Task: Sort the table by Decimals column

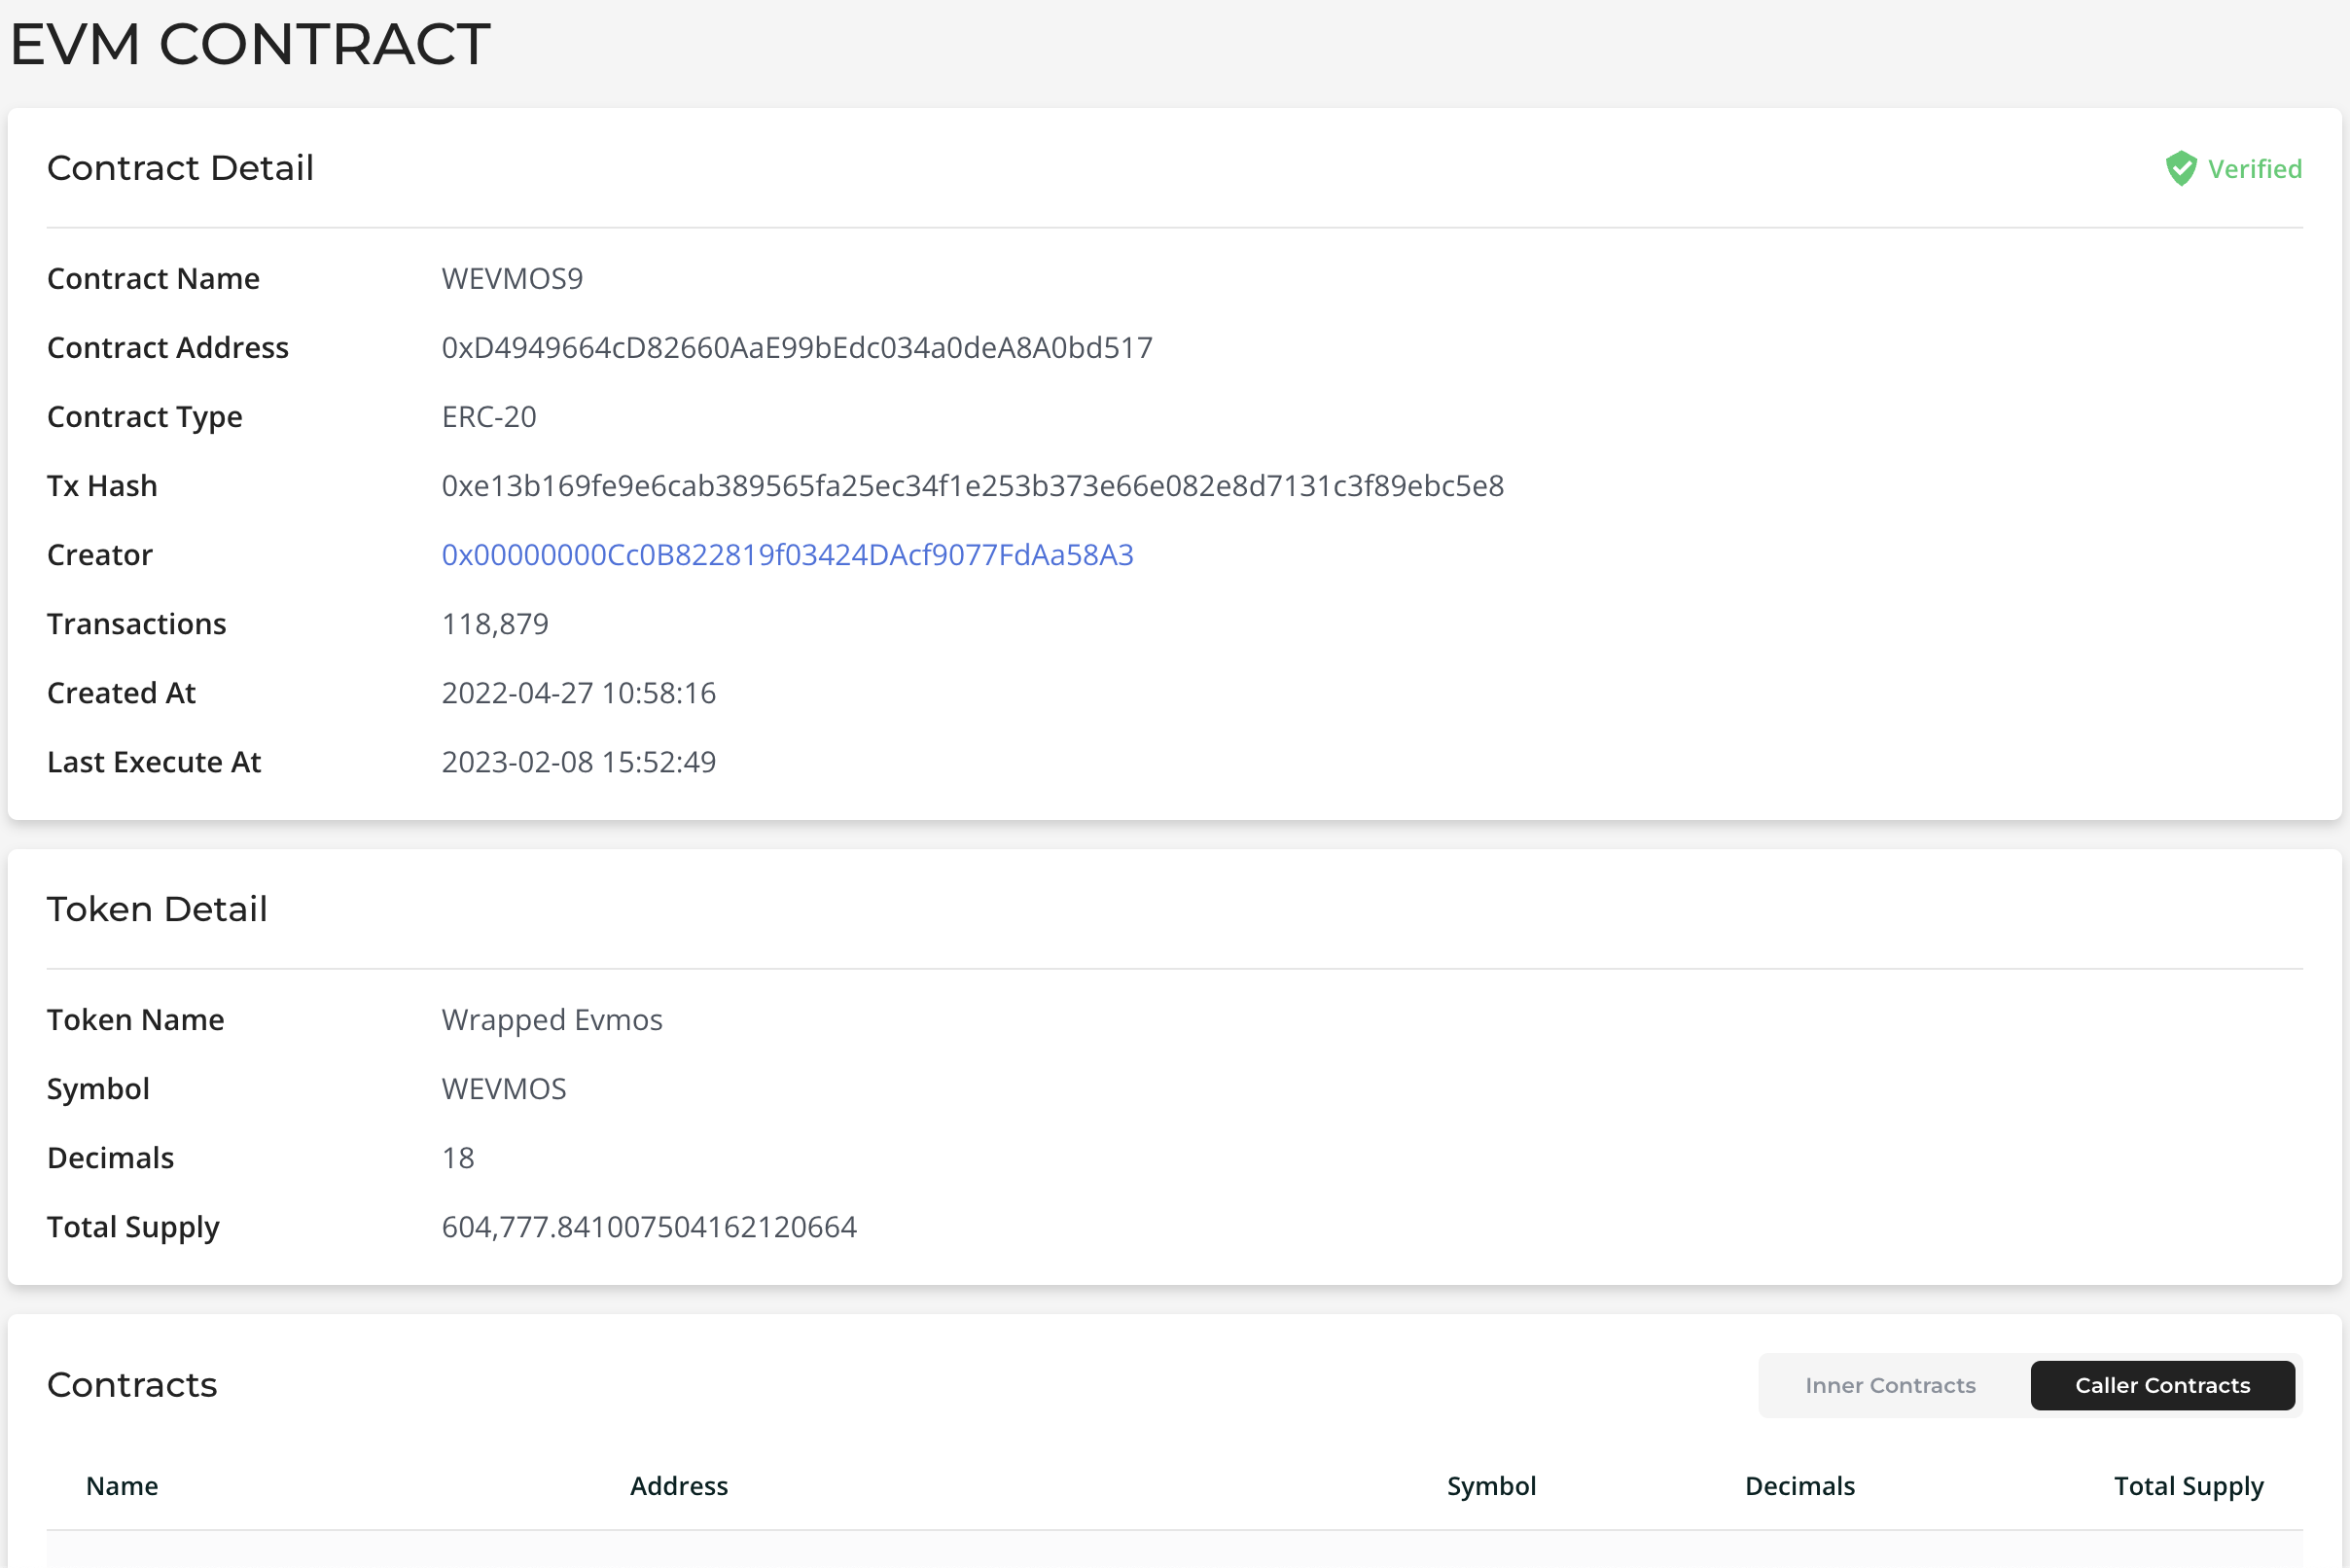Action: pyautogui.click(x=1799, y=1486)
